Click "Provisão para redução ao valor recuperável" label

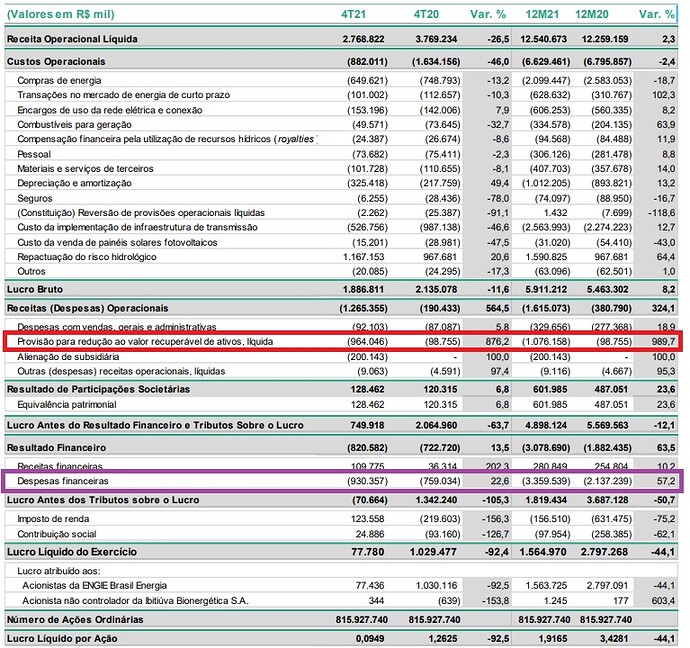click(x=145, y=342)
